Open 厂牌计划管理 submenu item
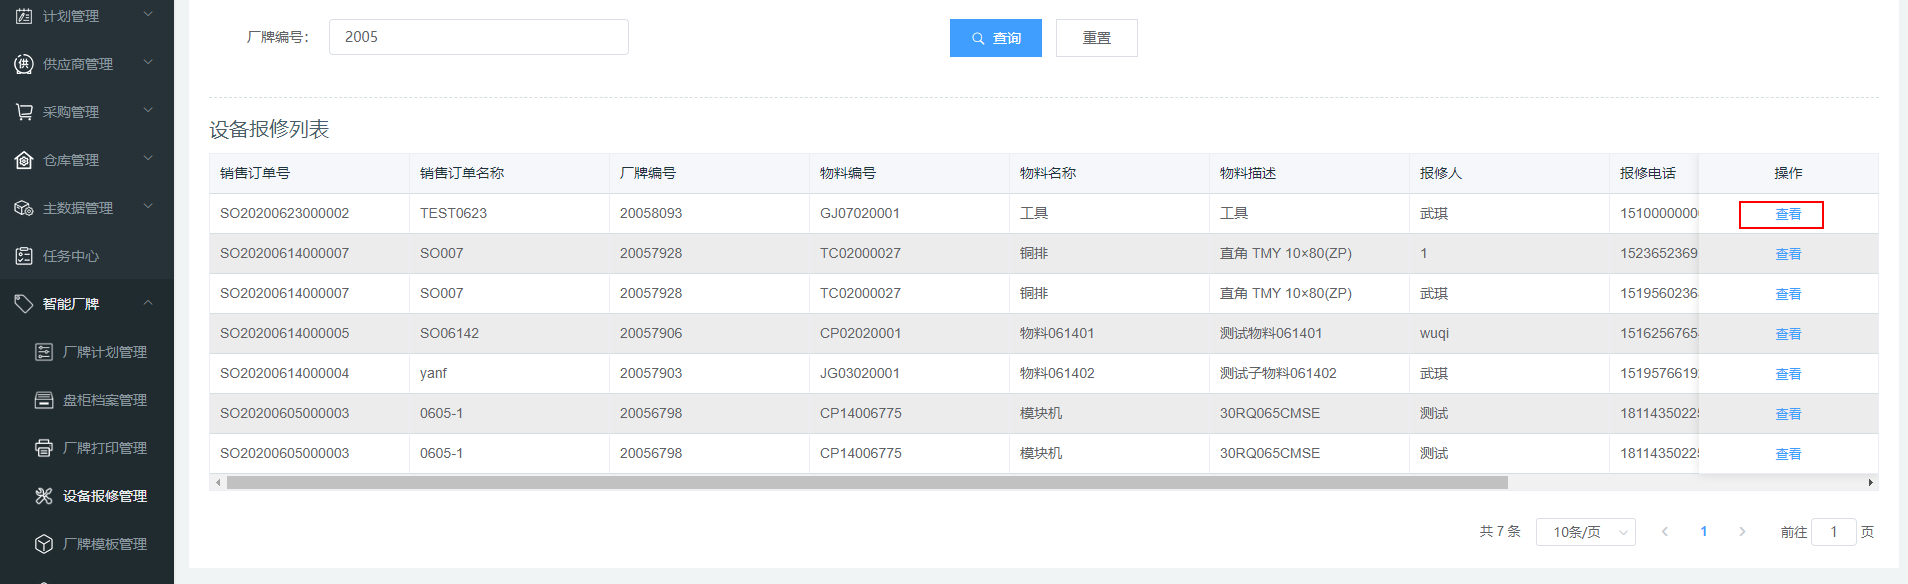The height and width of the screenshot is (584, 1908). pyautogui.click(x=104, y=352)
